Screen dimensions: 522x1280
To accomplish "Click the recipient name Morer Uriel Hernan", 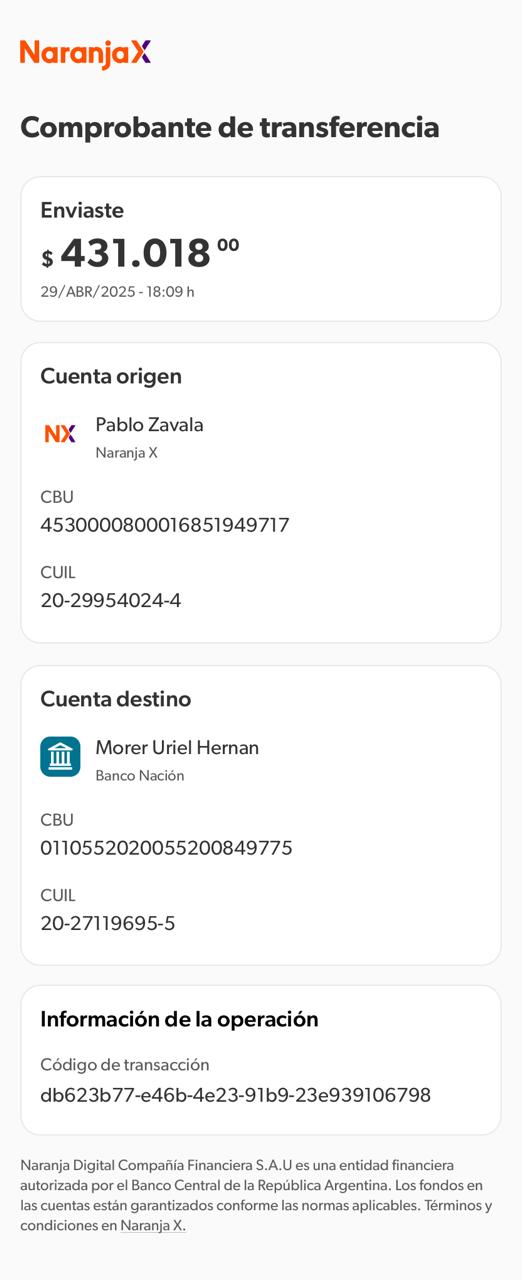I will click(x=177, y=747).
